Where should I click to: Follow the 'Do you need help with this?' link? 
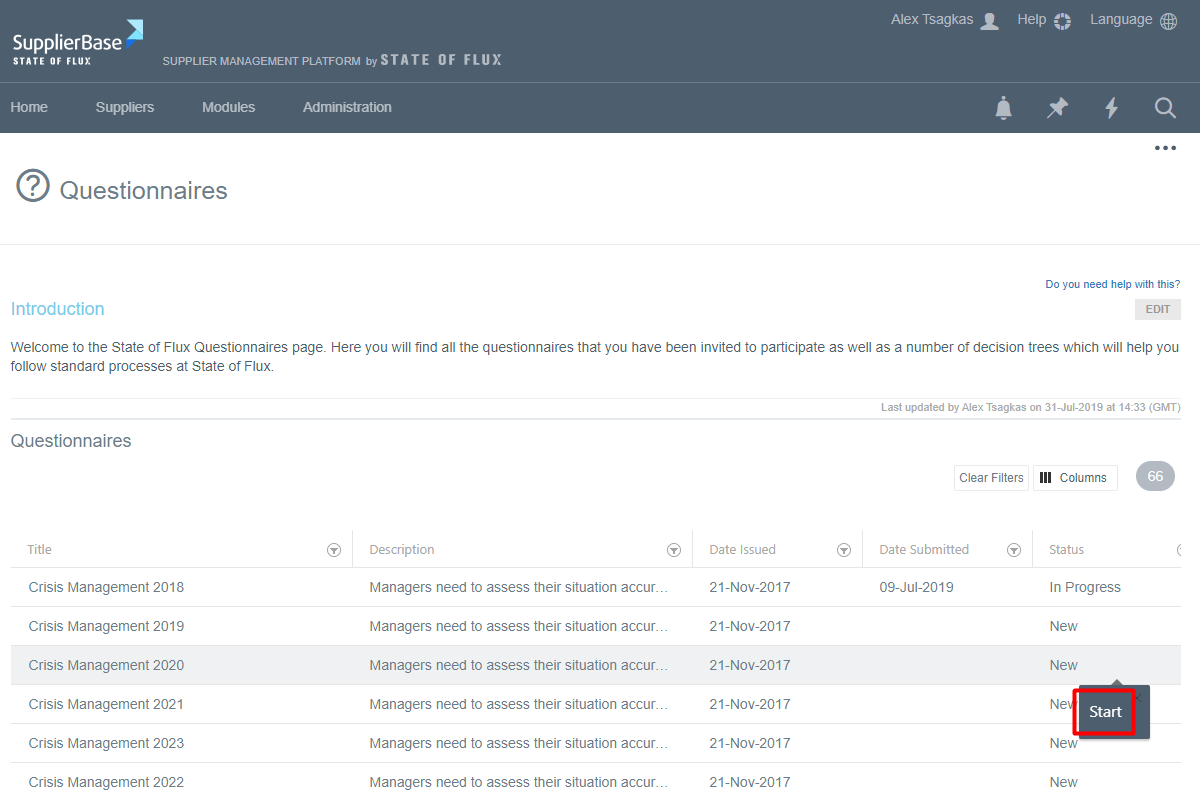pos(1112,284)
